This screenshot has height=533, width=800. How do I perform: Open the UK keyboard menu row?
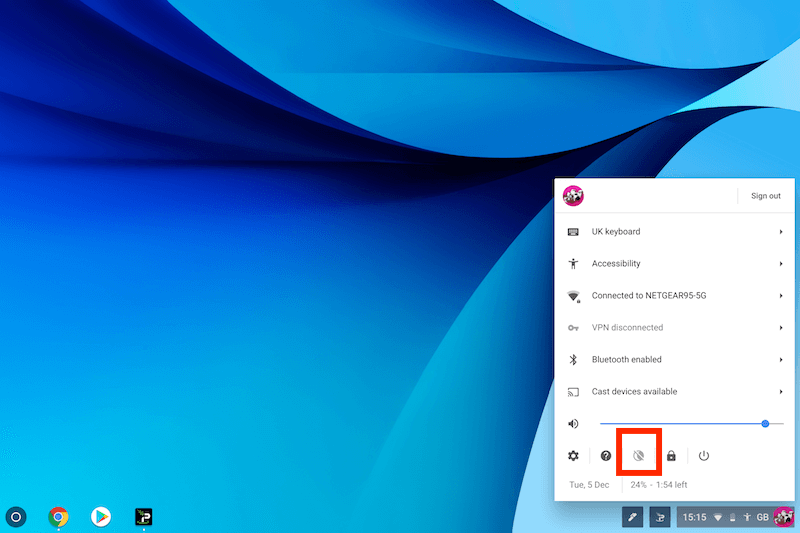coord(674,232)
